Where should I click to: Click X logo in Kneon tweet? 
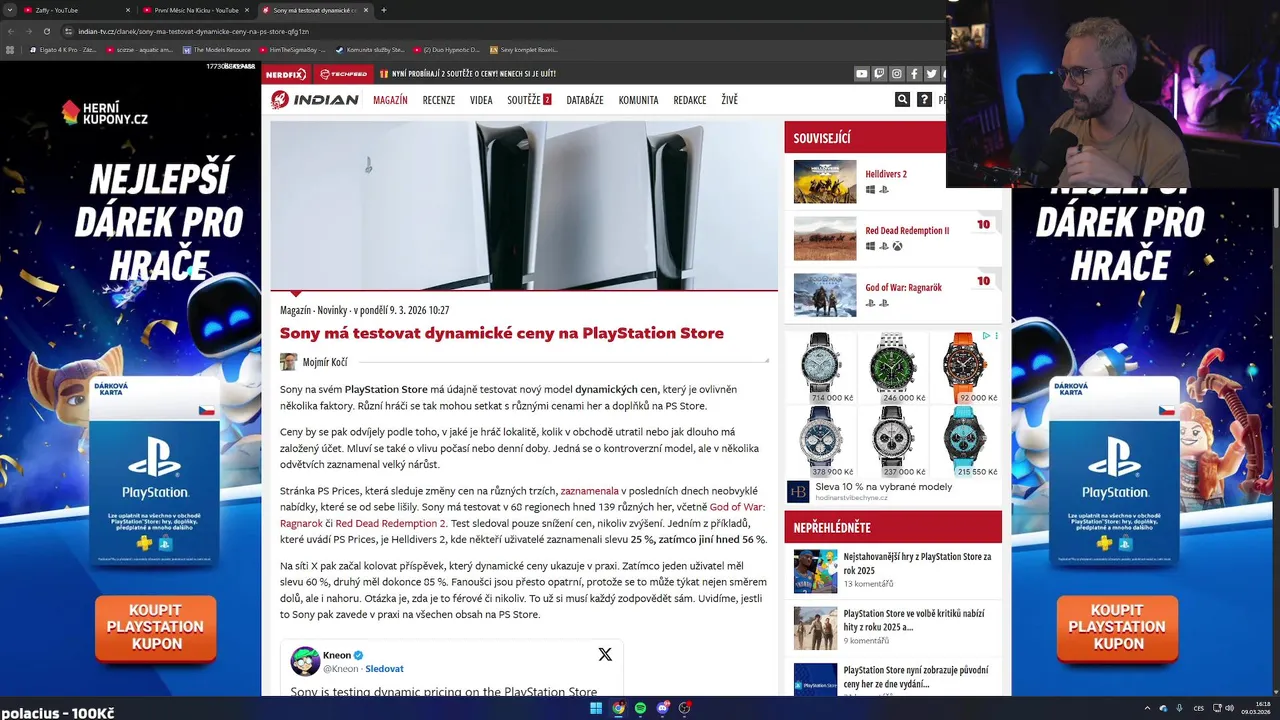pyautogui.click(x=605, y=654)
